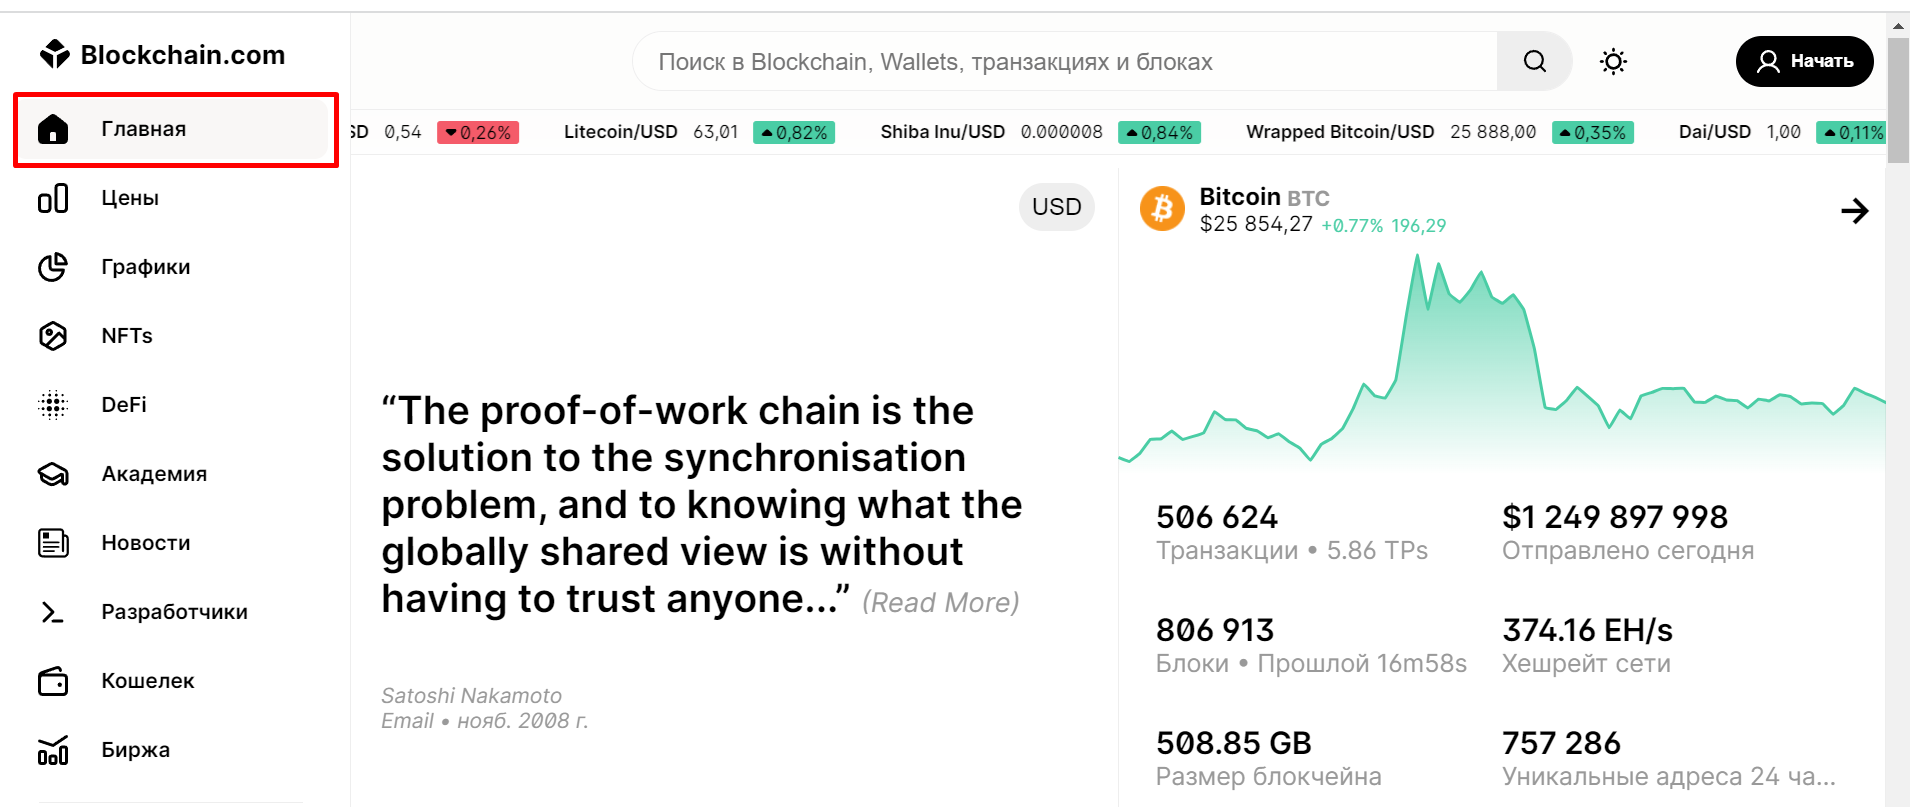Screen dimensions: 1910x807
Task: Click the search magnifier icon
Action: pos(1533,61)
